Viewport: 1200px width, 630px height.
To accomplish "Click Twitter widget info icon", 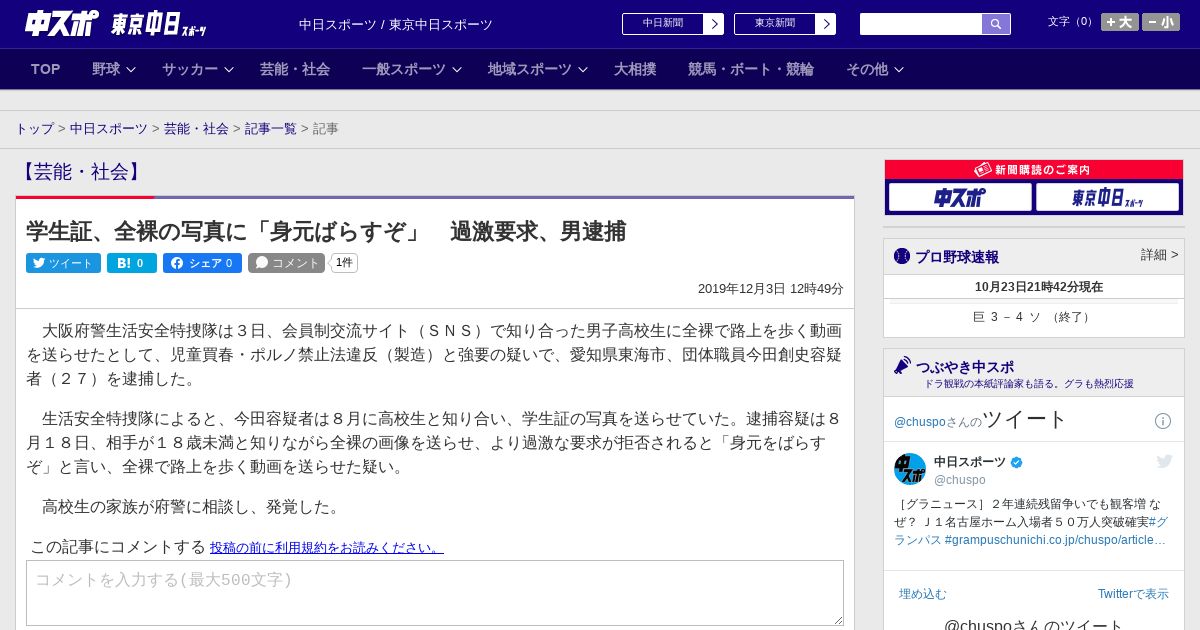I will [1163, 421].
